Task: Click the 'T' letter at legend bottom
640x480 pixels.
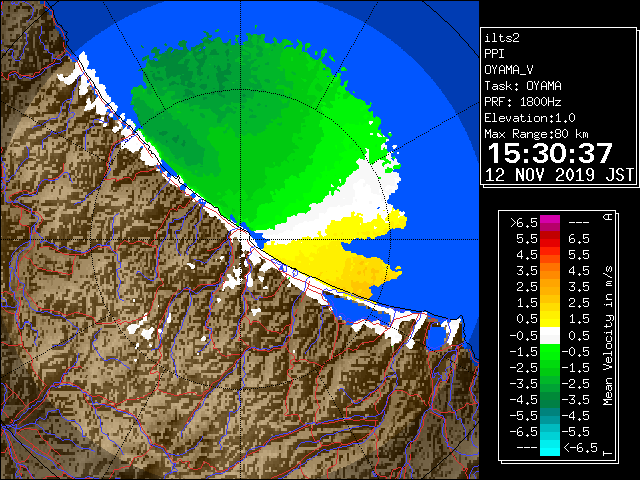Action: (608, 453)
